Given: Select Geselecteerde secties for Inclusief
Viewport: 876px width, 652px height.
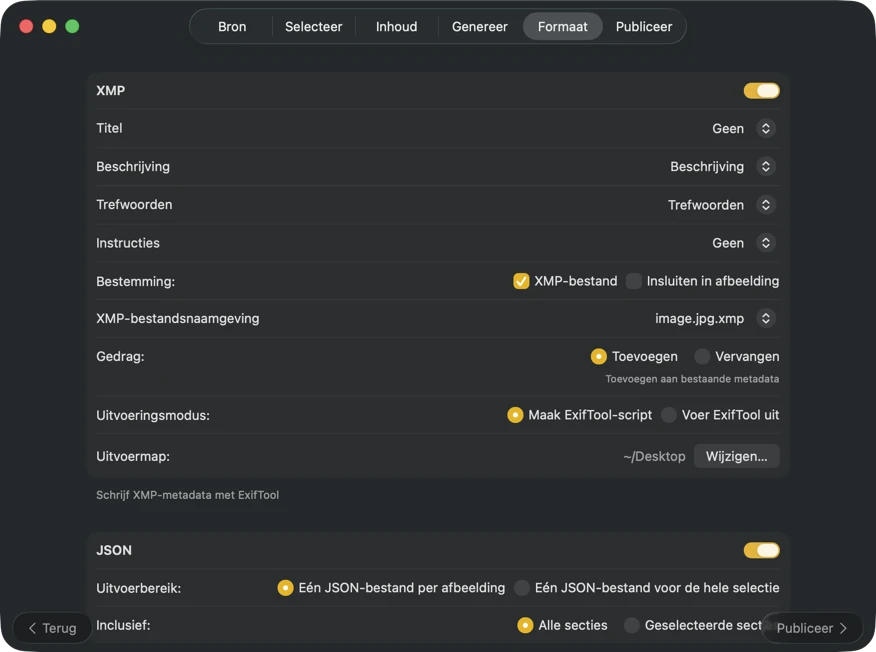Looking at the screenshot, I should pyautogui.click(x=631, y=625).
